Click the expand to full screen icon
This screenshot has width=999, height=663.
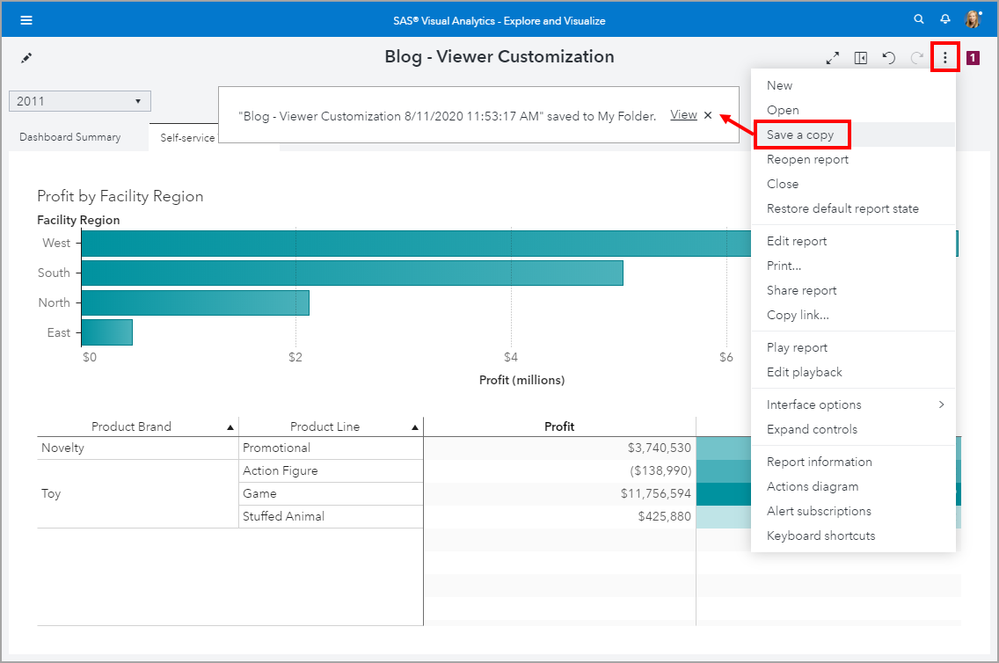click(832, 59)
